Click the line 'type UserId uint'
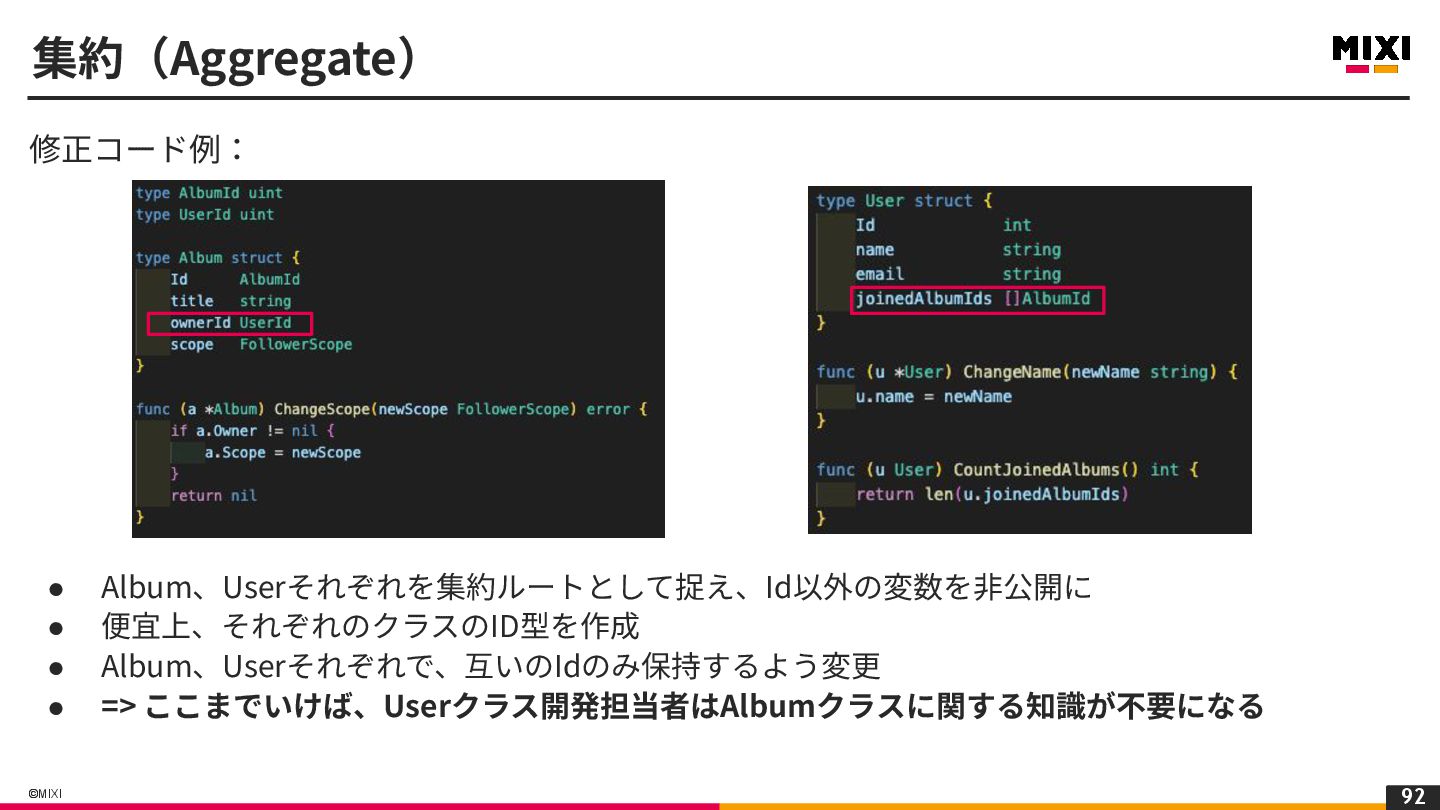1440x810 pixels. [205, 215]
